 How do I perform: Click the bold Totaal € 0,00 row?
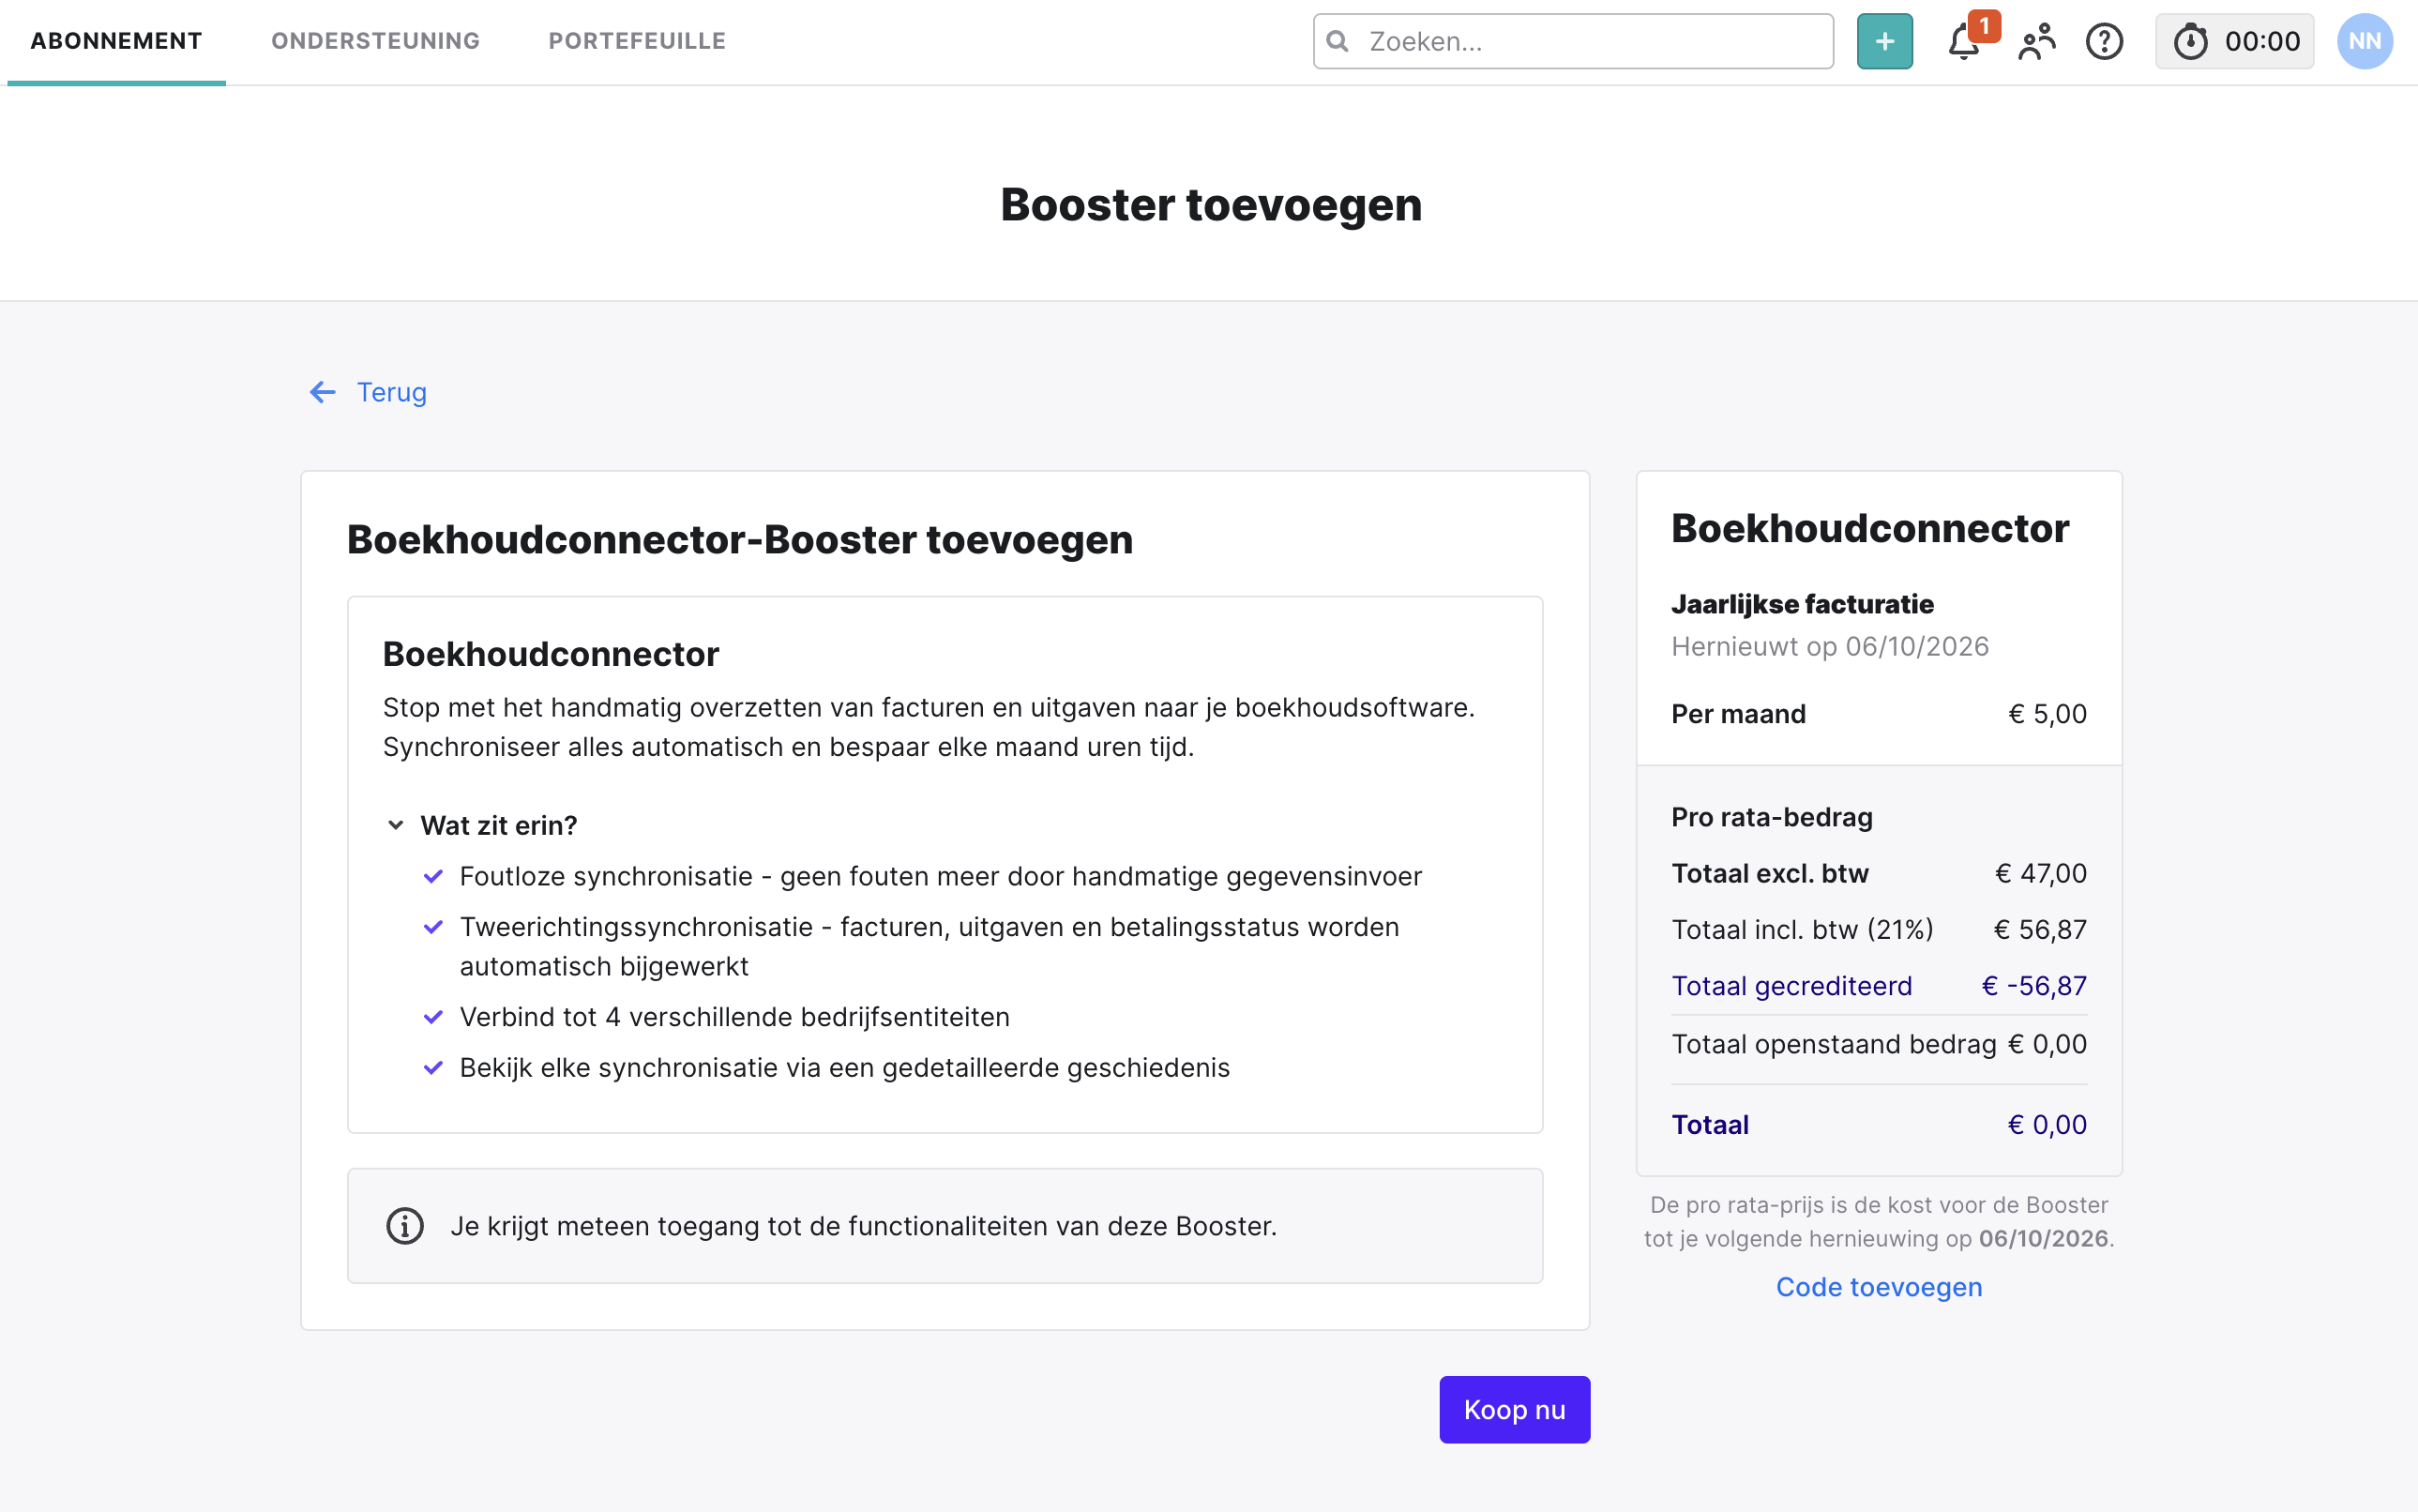tap(1879, 1125)
